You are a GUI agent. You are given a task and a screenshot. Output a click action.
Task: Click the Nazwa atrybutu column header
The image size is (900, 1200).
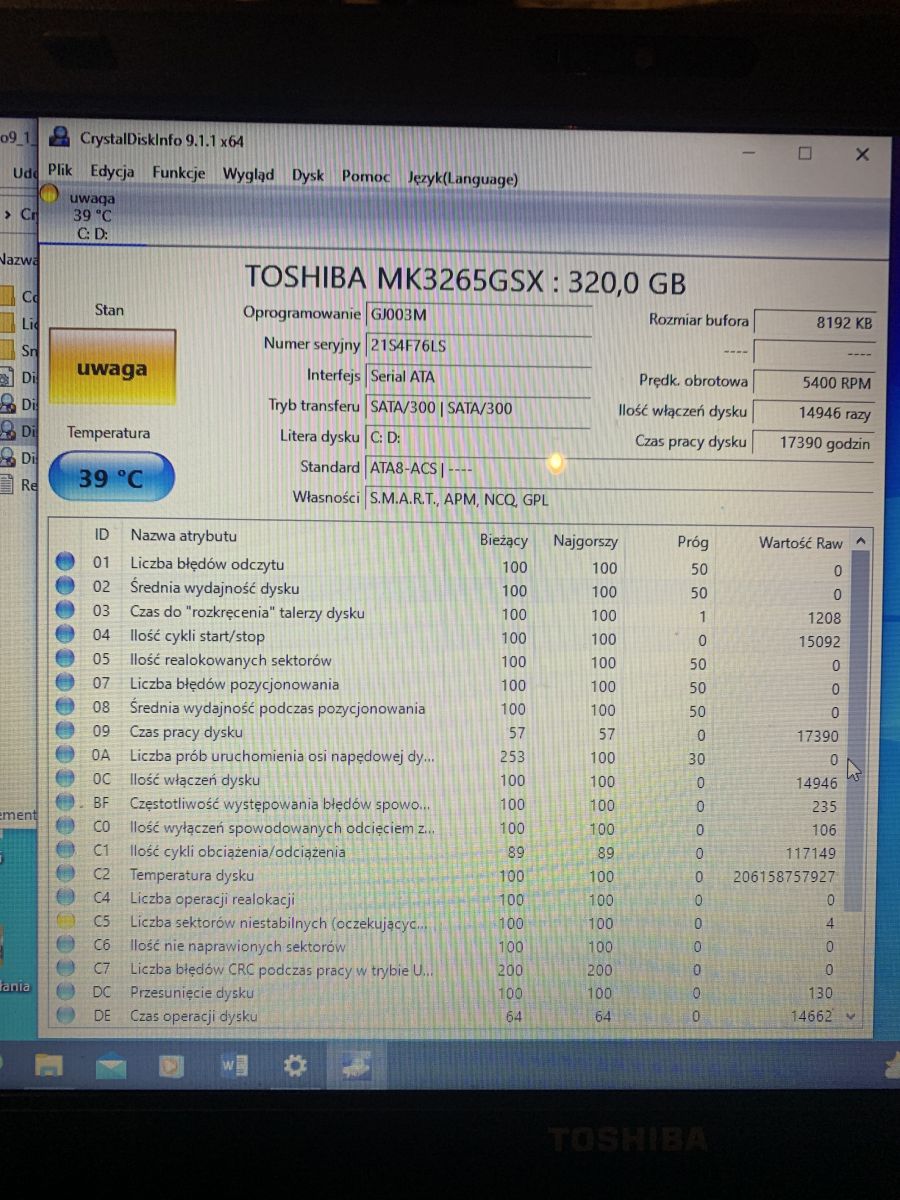pos(184,536)
